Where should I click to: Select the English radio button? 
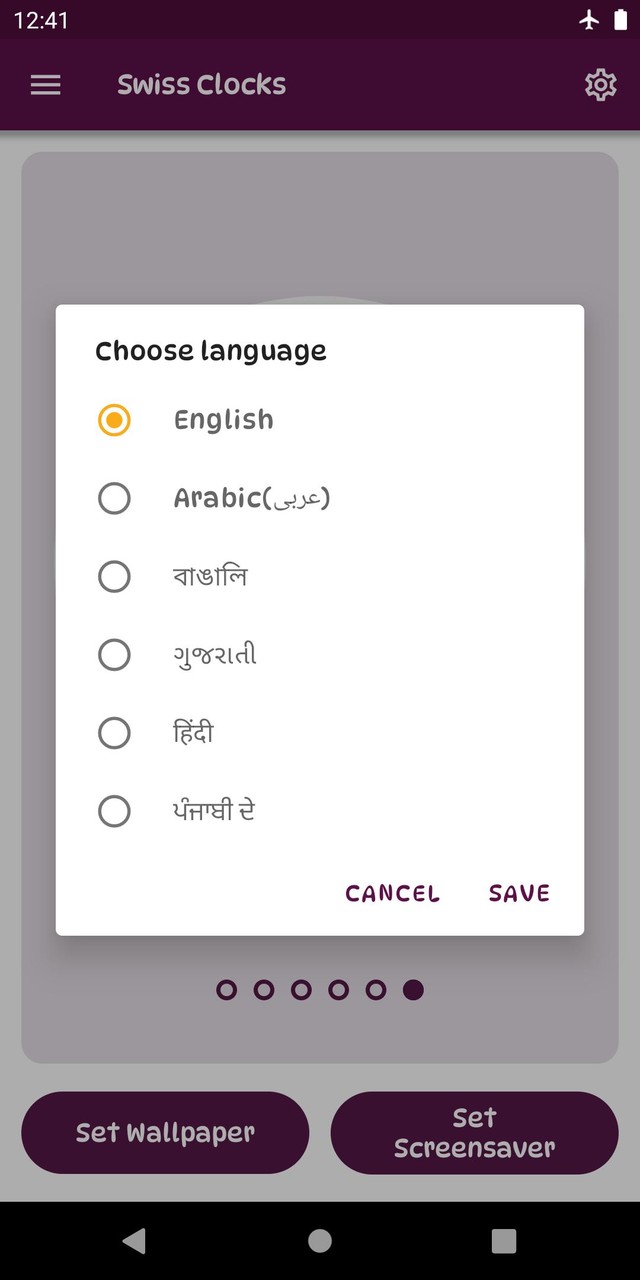point(114,420)
